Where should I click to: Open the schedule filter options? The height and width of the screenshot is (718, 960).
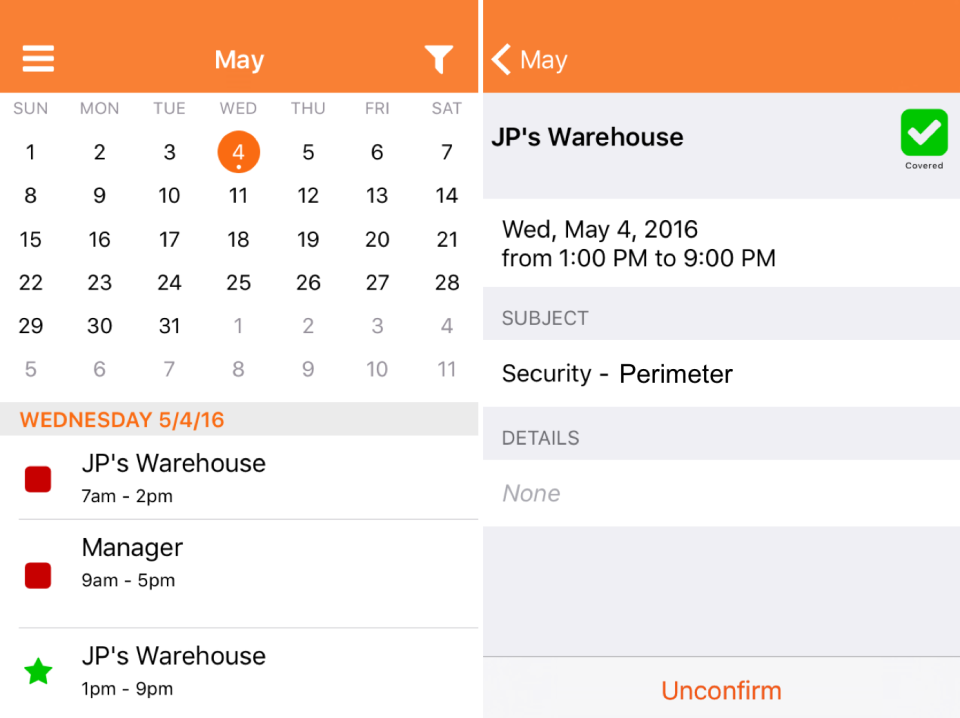pos(438,60)
